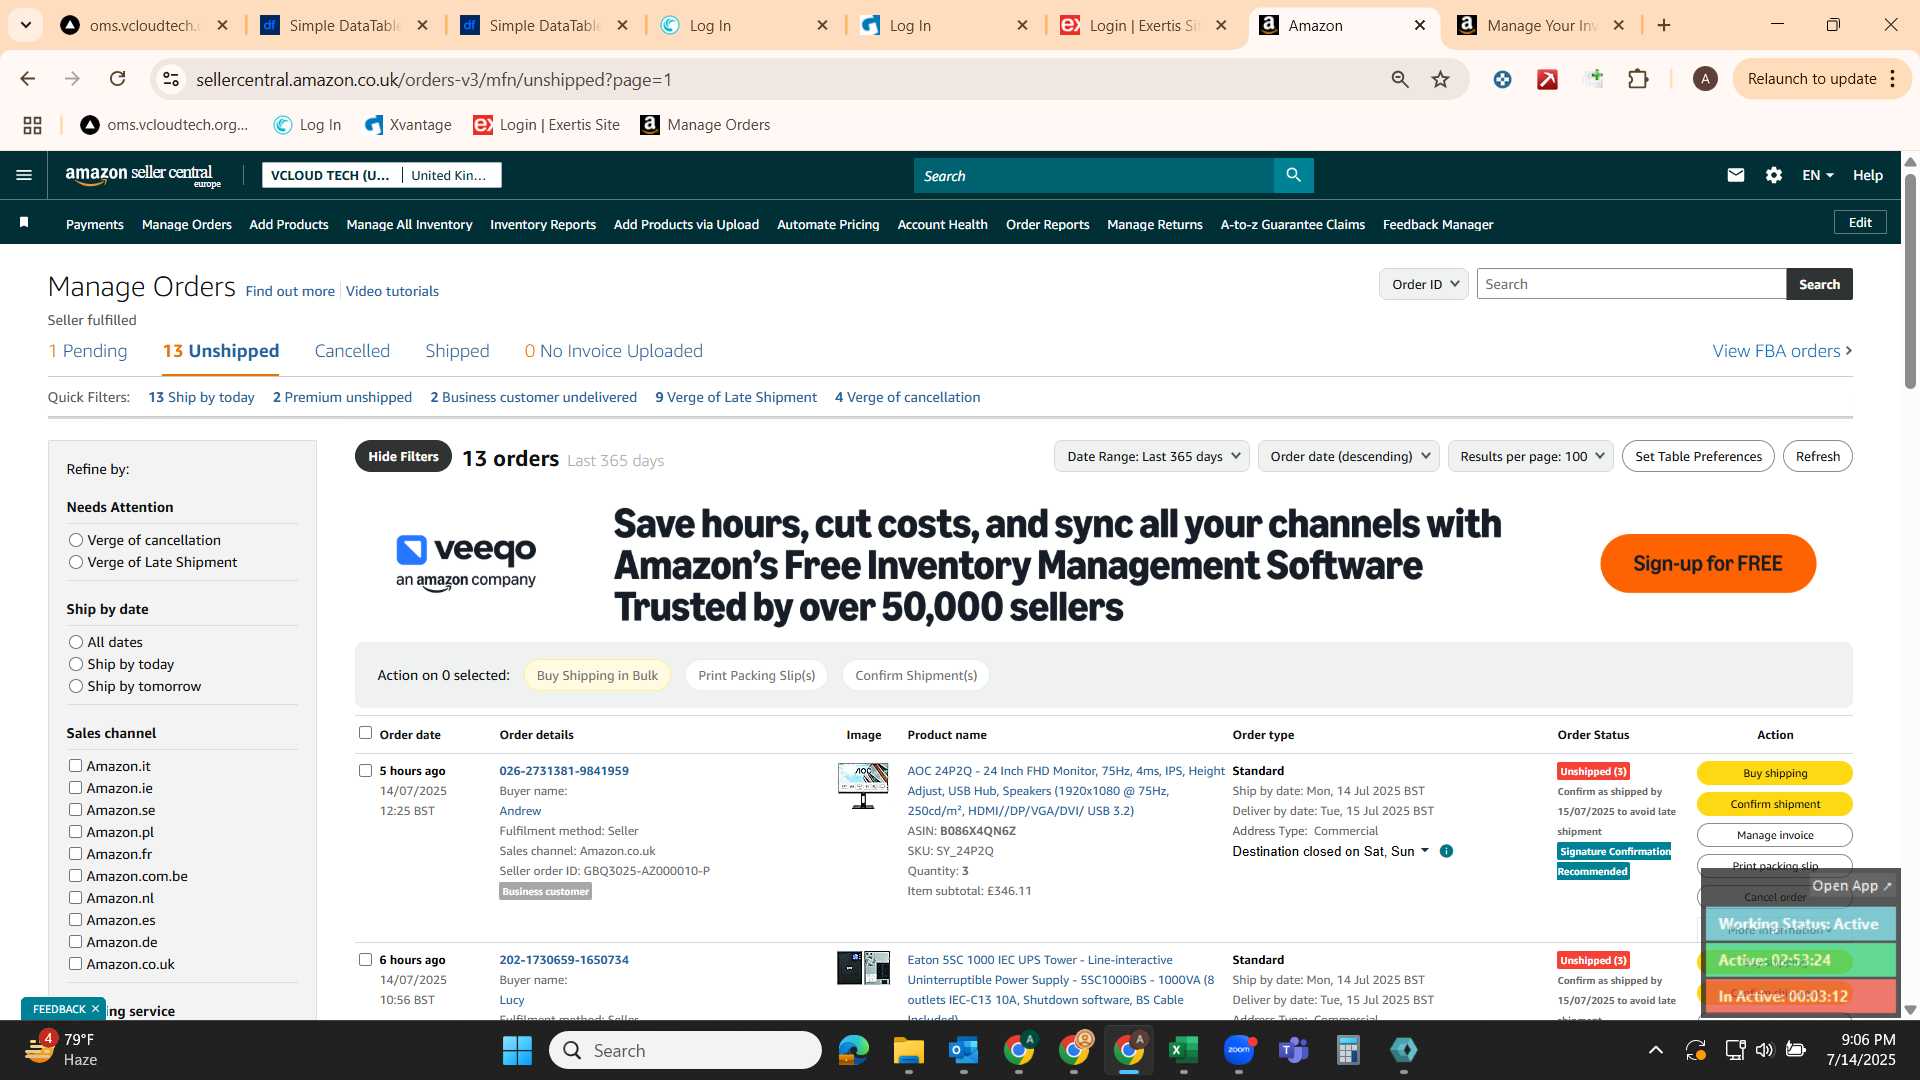Open the Date Range dropdown

pyautogui.click(x=1152, y=456)
